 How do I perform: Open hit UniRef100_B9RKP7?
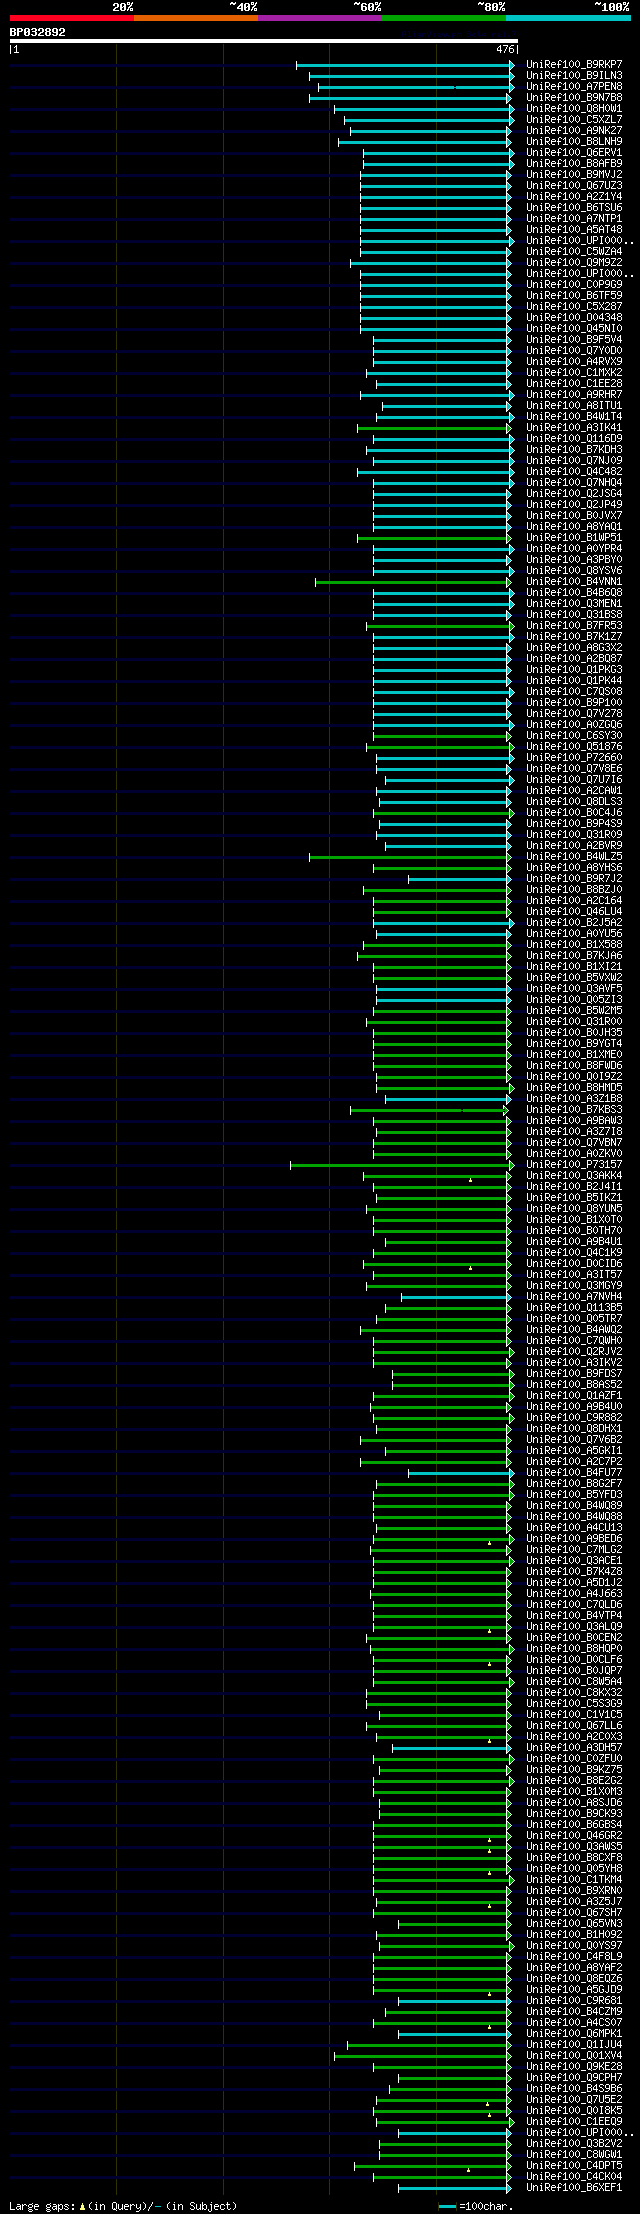(x=574, y=64)
